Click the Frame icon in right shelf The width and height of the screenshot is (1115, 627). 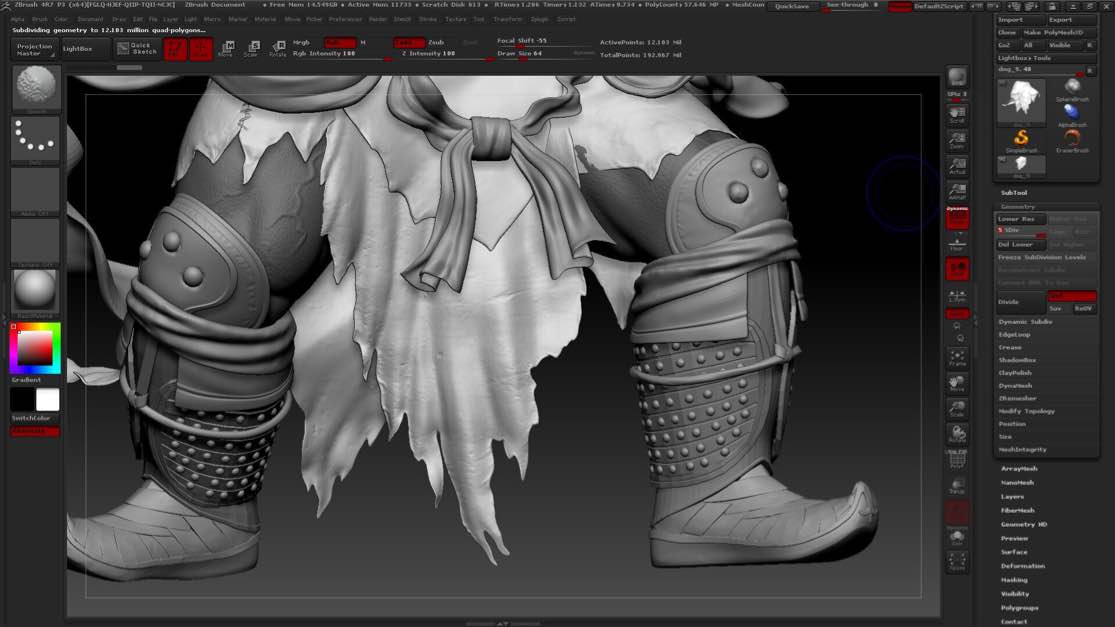(957, 357)
